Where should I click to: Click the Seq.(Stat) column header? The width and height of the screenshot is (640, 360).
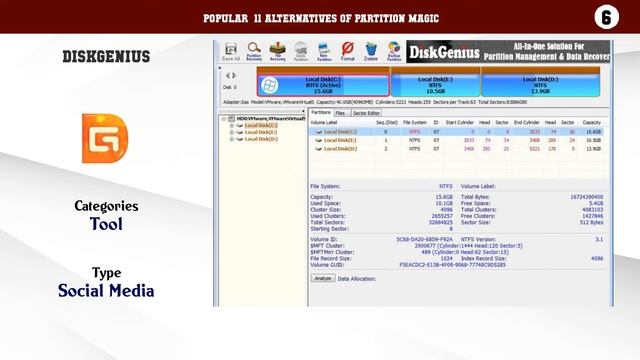(x=387, y=122)
